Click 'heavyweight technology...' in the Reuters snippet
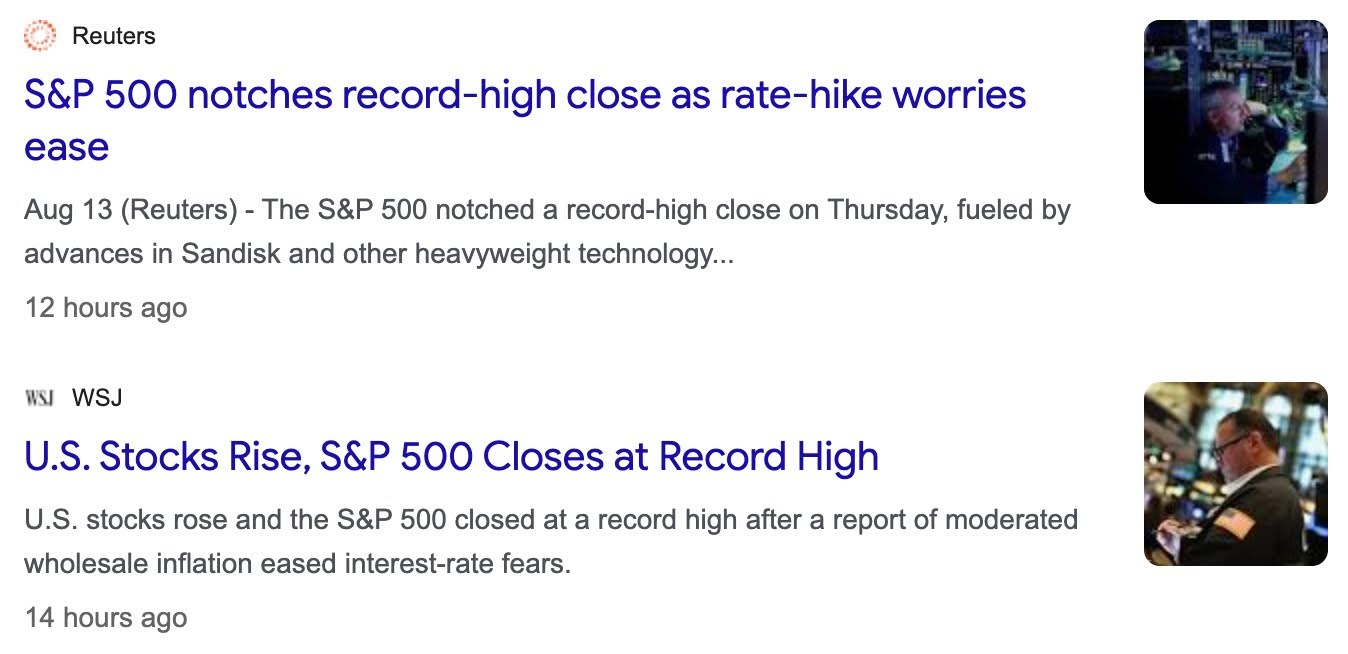The height and width of the screenshot is (654, 1348). click(567, 254)
